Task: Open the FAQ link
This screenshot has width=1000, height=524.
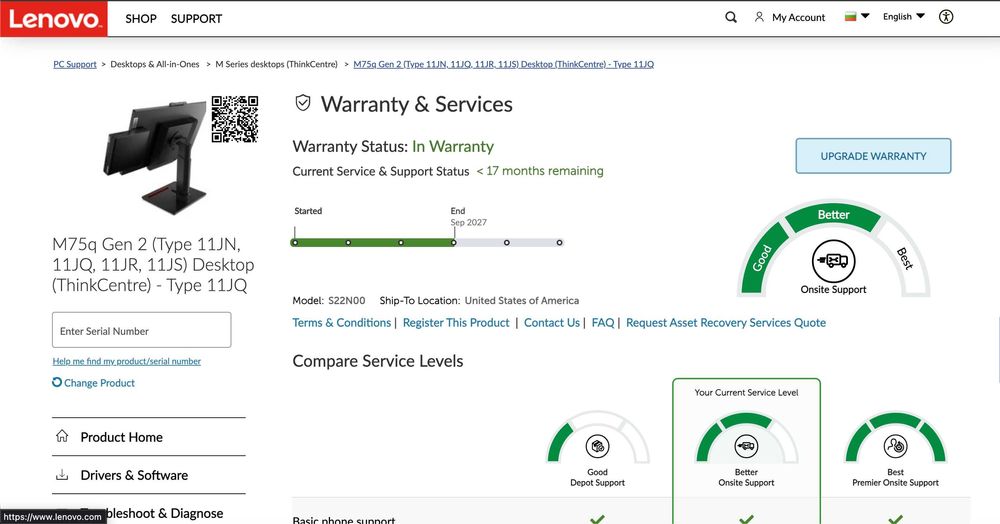Action: click(x=603, y=323)
